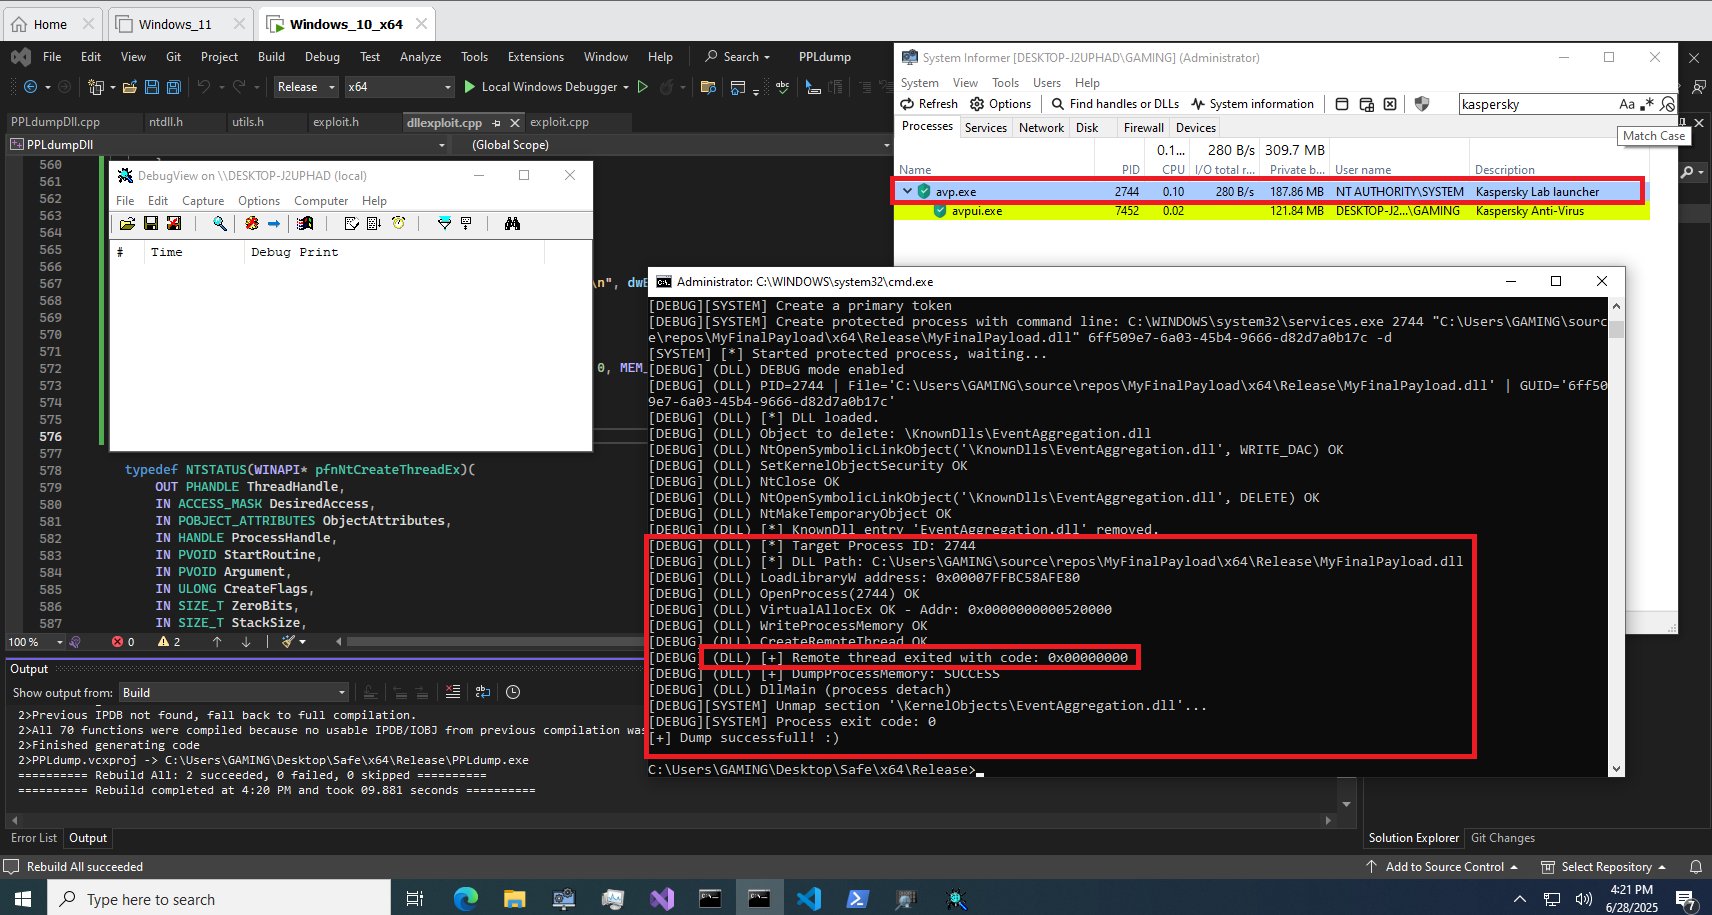Click Find handles or DLLs button
Screen dimensions: 1712x915
(x=1115, y=104)
